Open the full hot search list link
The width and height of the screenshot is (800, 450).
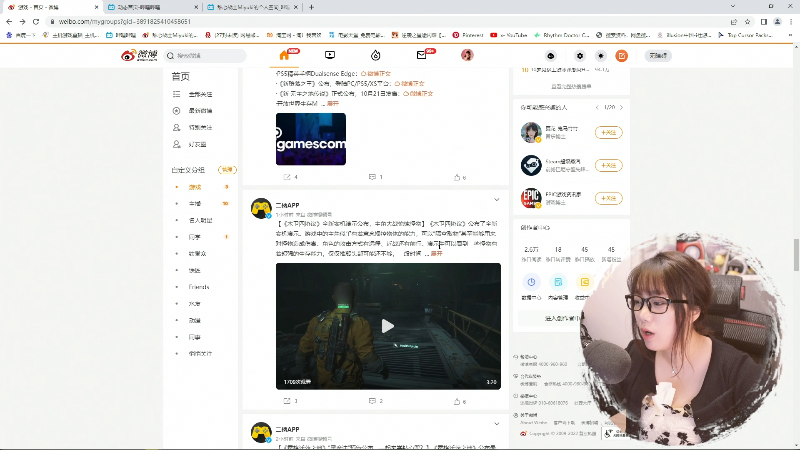tap(571, 87)
